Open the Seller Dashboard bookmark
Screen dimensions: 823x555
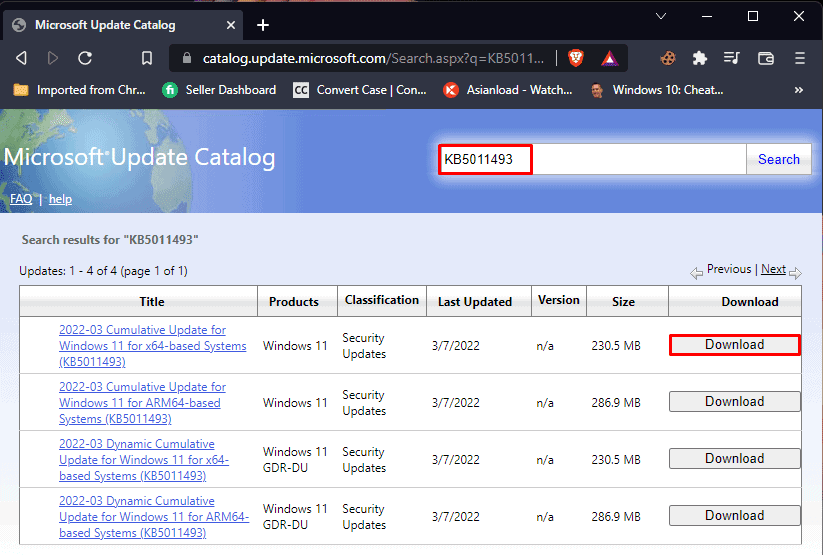(x=219, y=90)
